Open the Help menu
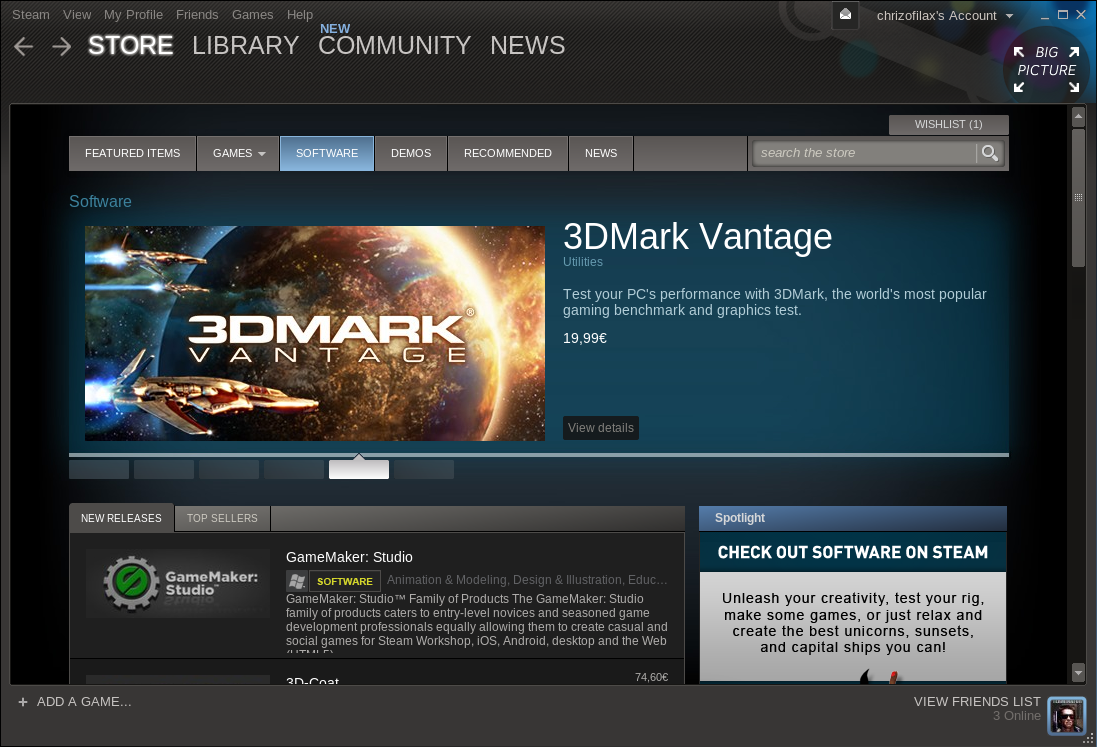Screen dimensions: 1097x747 (x=299, y=15)
